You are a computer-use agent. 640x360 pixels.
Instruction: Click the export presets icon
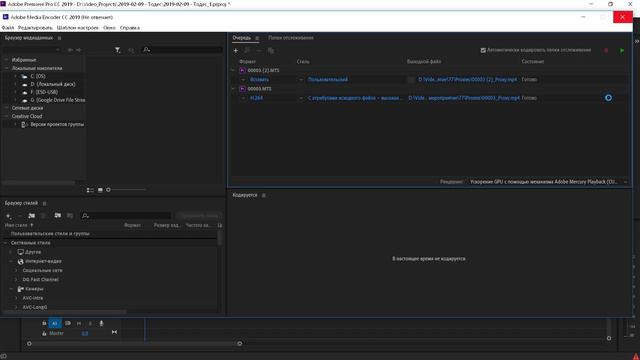point(70,216)
